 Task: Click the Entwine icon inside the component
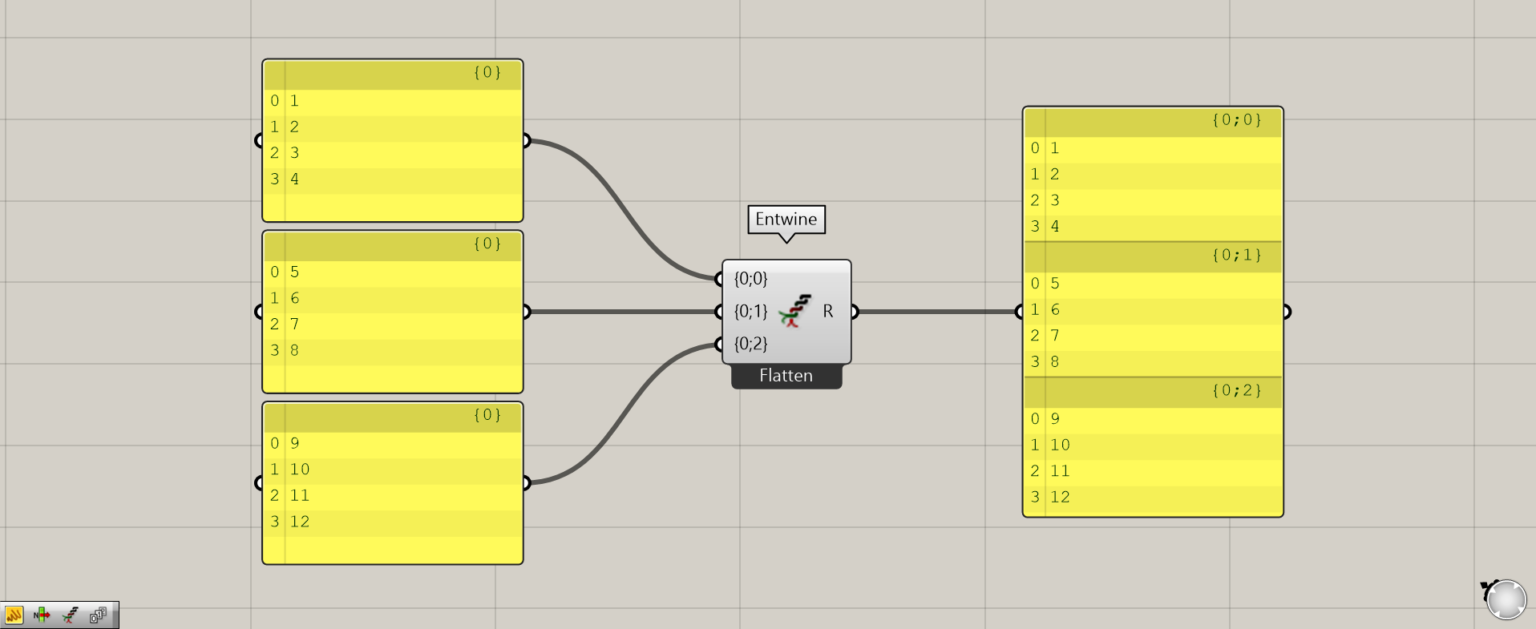795,311
